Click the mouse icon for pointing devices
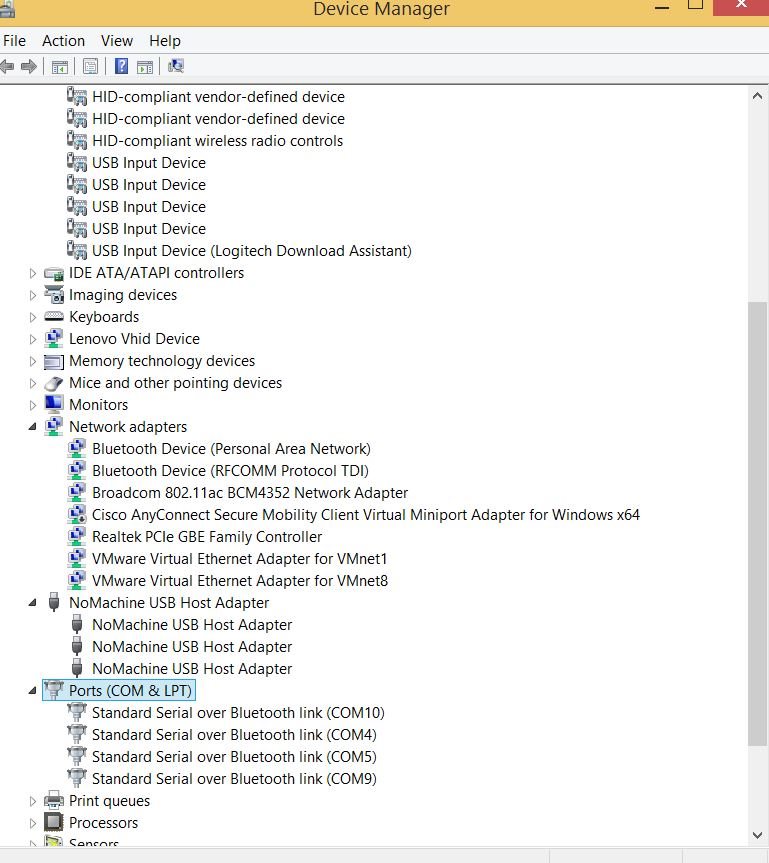 pyautogui.click(x=54, y=383)
